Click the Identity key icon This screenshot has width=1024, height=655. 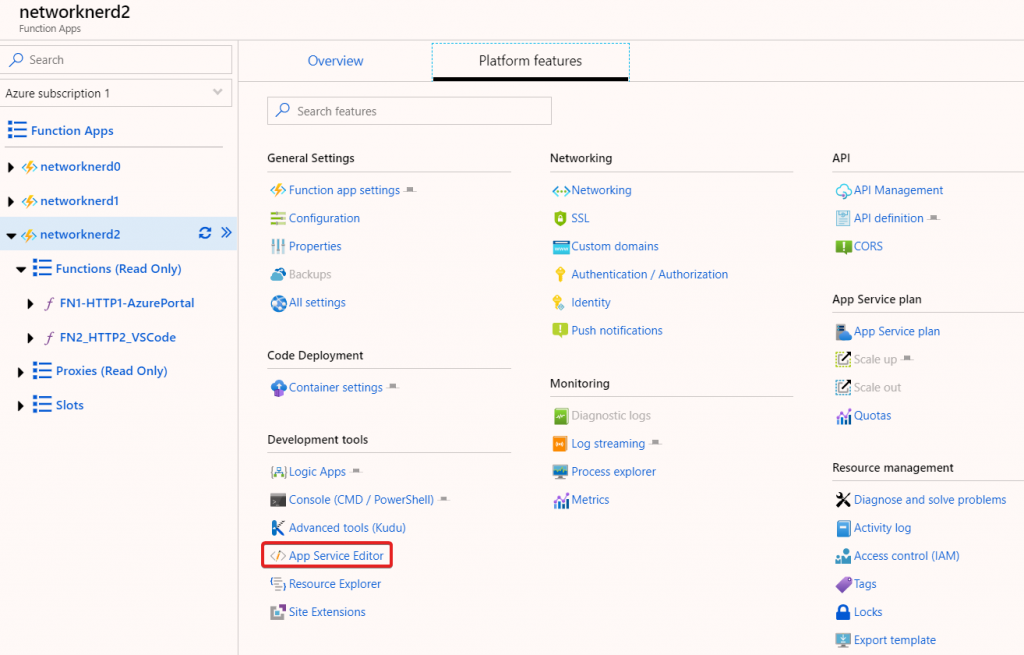pos(558,302)
